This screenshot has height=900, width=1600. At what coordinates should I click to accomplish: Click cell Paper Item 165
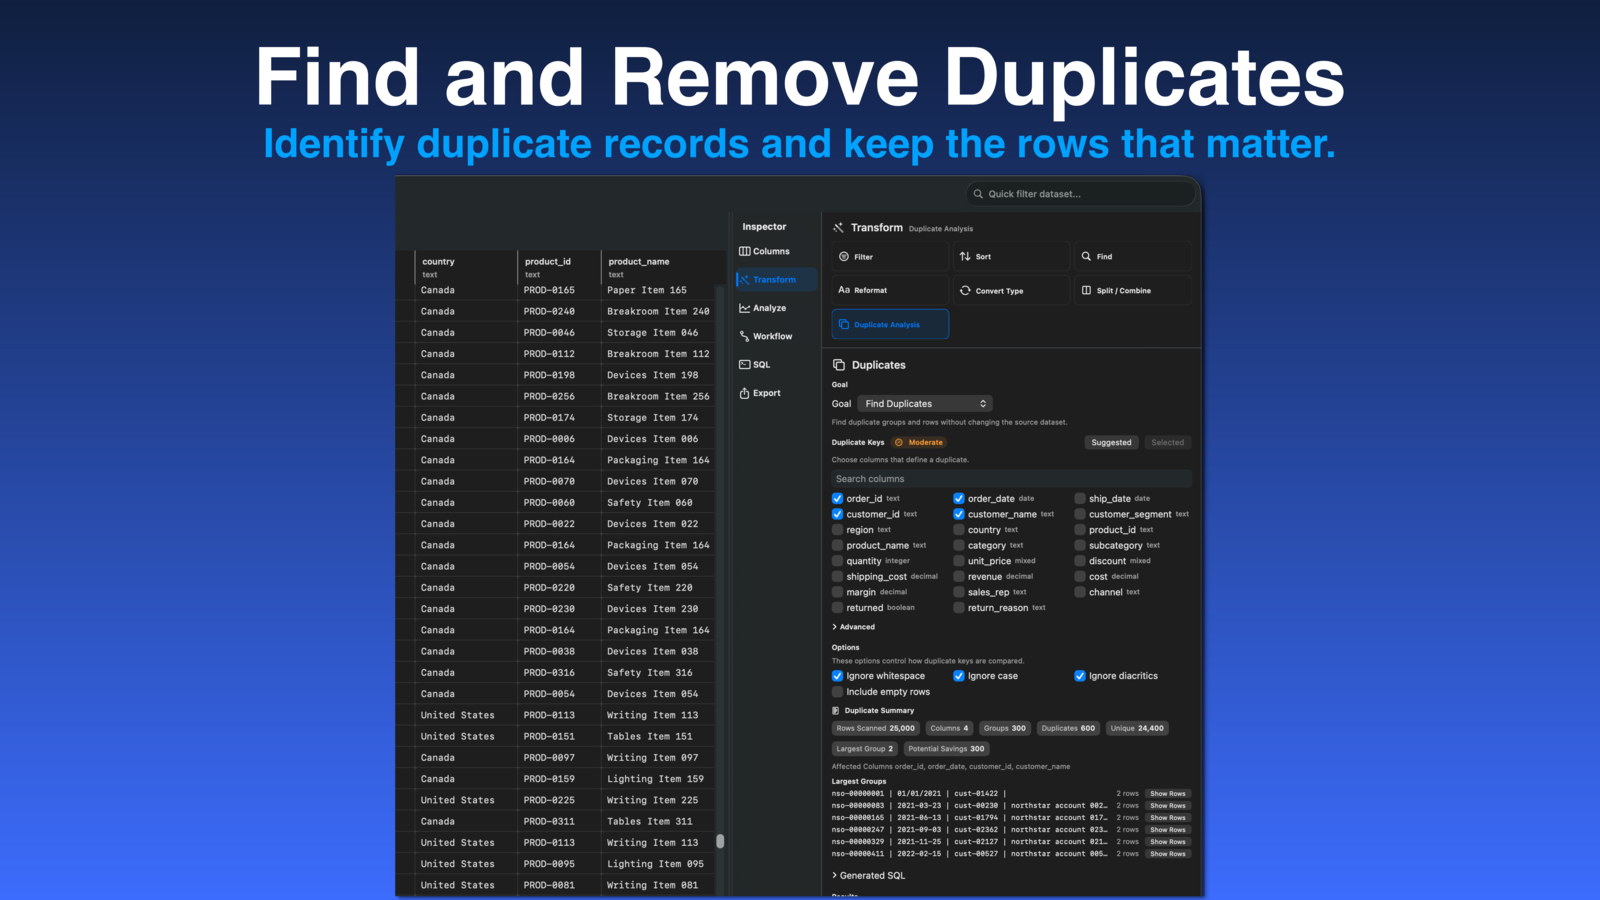(647, 291)
